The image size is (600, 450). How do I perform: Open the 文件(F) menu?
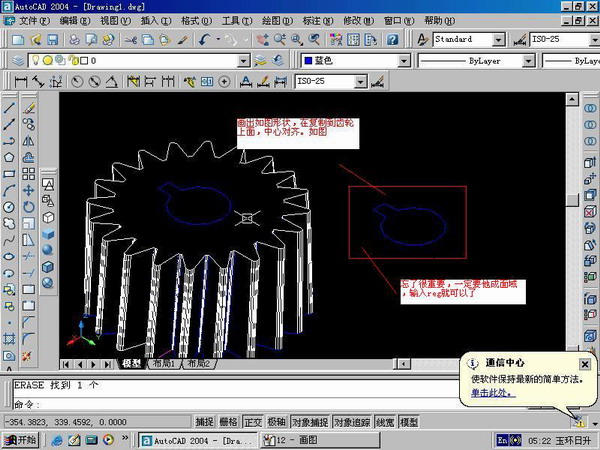tap(34, 20)
